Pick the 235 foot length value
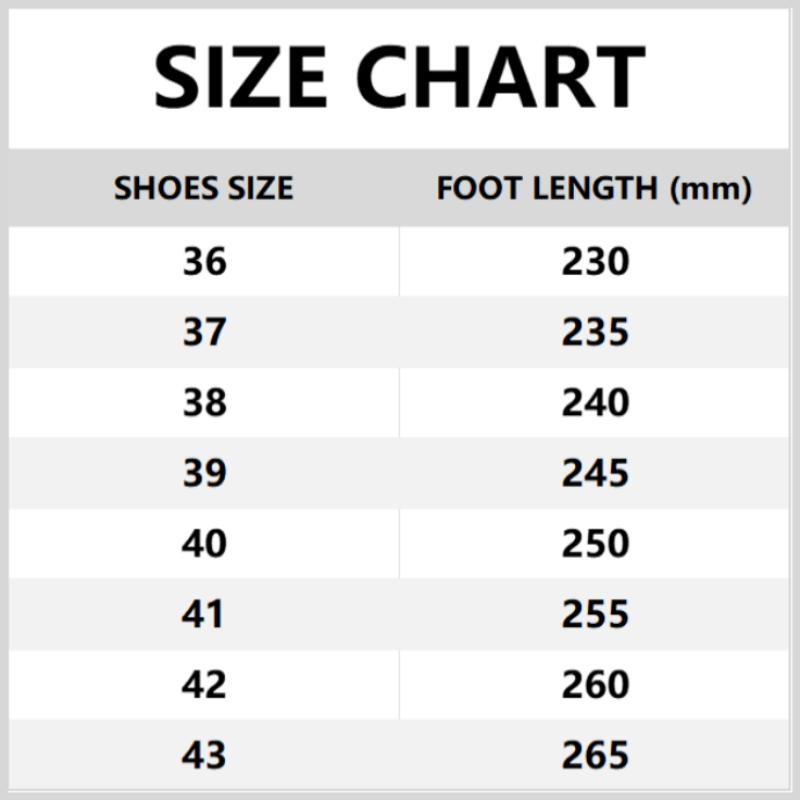Viewport: 800px width, 800px height. pos(595,332)
